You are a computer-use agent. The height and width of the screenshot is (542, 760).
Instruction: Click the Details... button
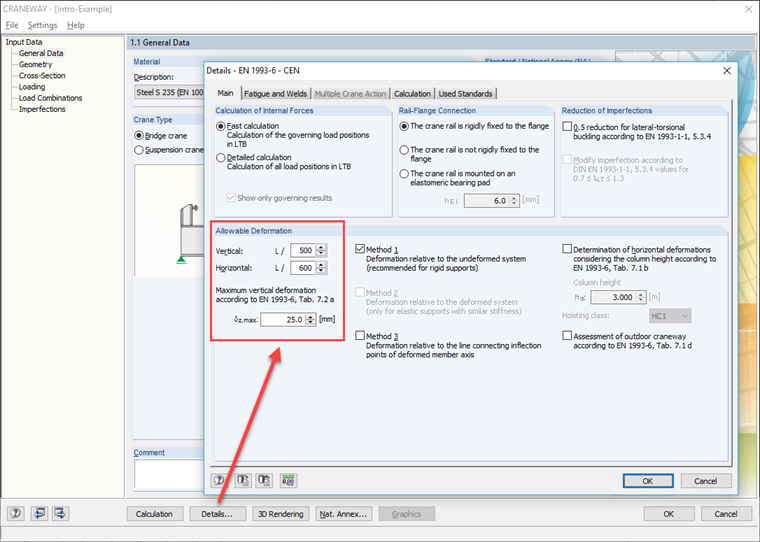217,514
